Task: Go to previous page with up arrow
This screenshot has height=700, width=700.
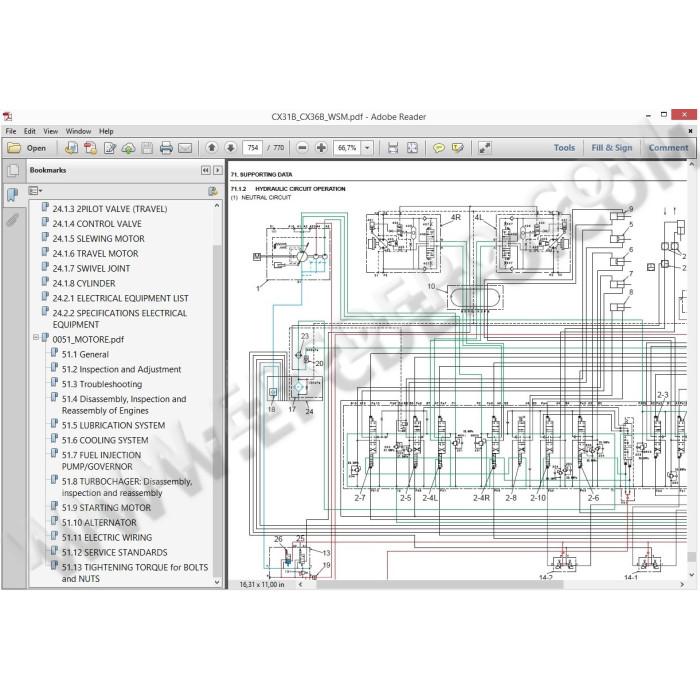Action: point(212,148)
